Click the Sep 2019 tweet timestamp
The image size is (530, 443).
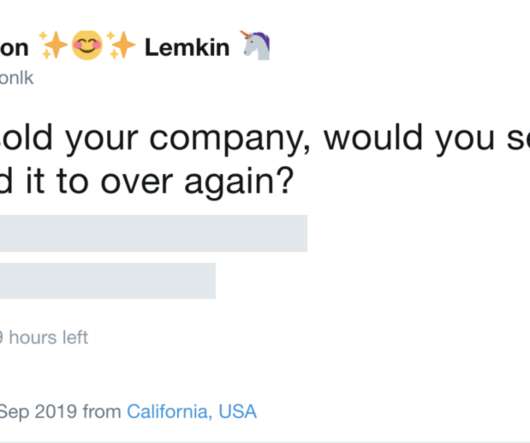point(38,412)
